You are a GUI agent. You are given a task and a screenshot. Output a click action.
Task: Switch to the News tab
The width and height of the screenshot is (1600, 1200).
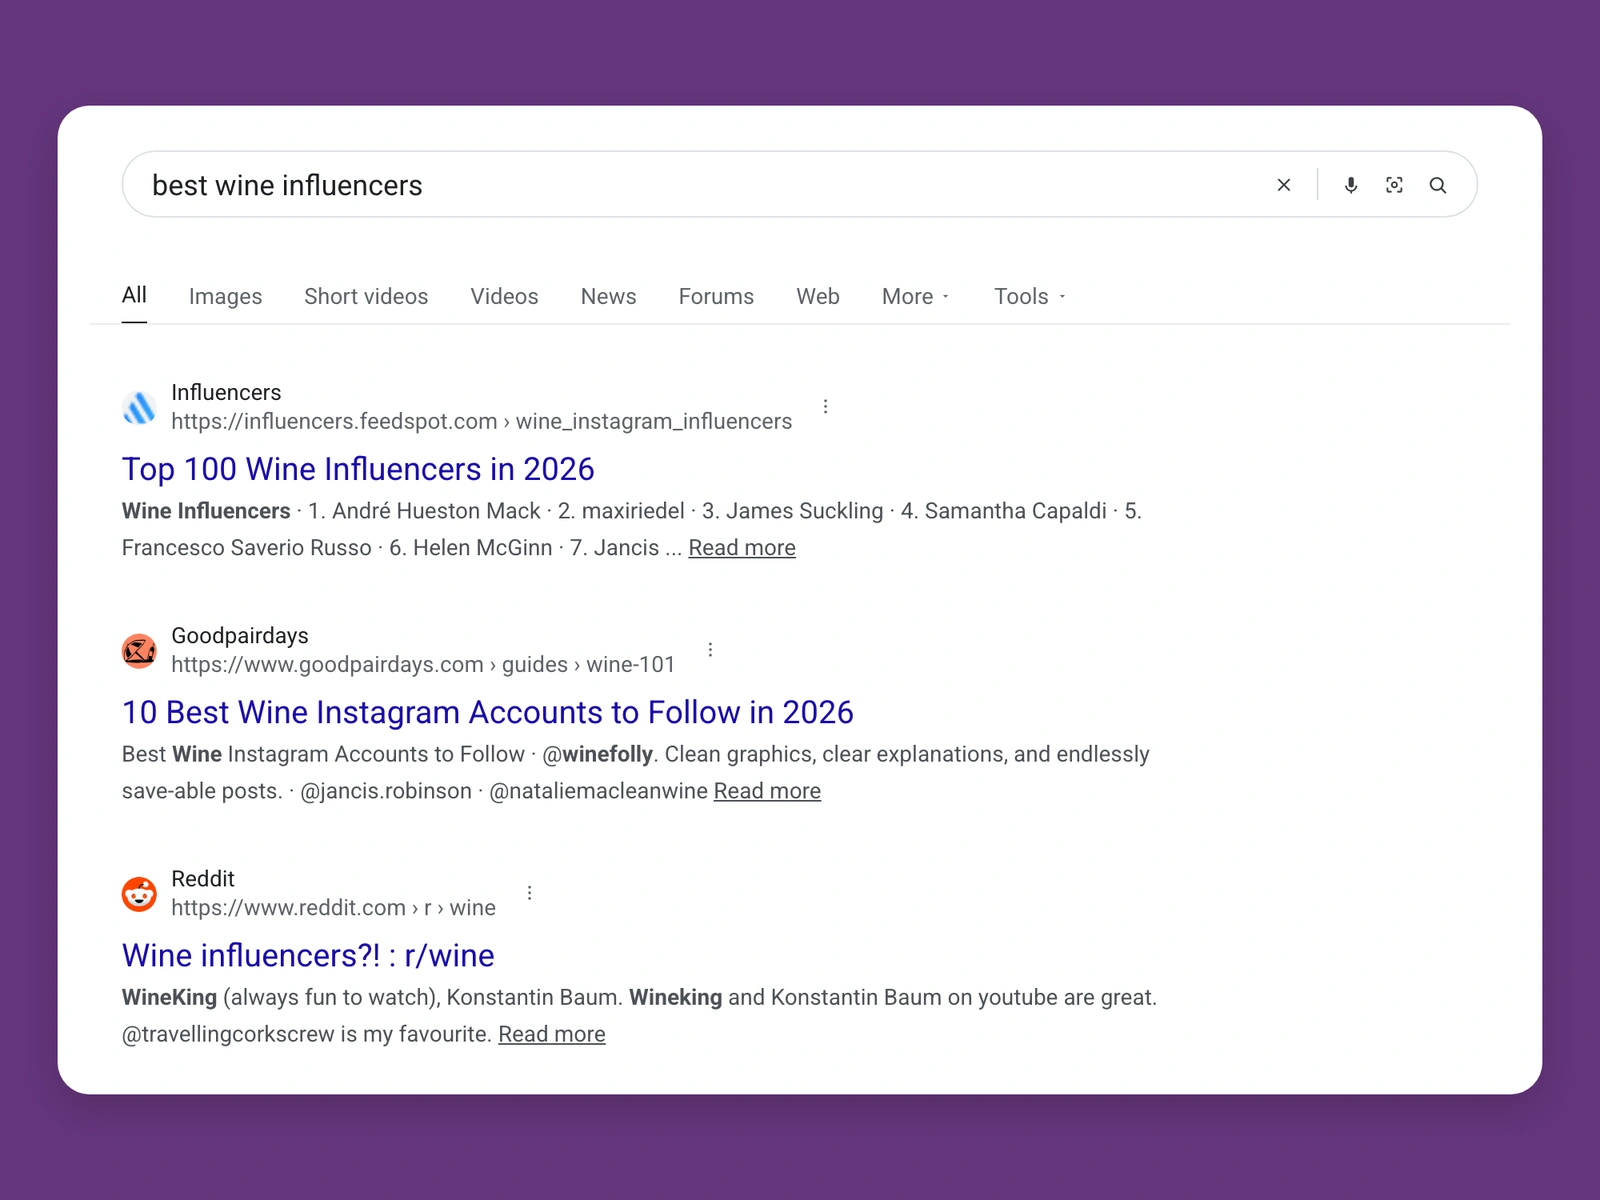pyautogui.click(x=608, y=296)
